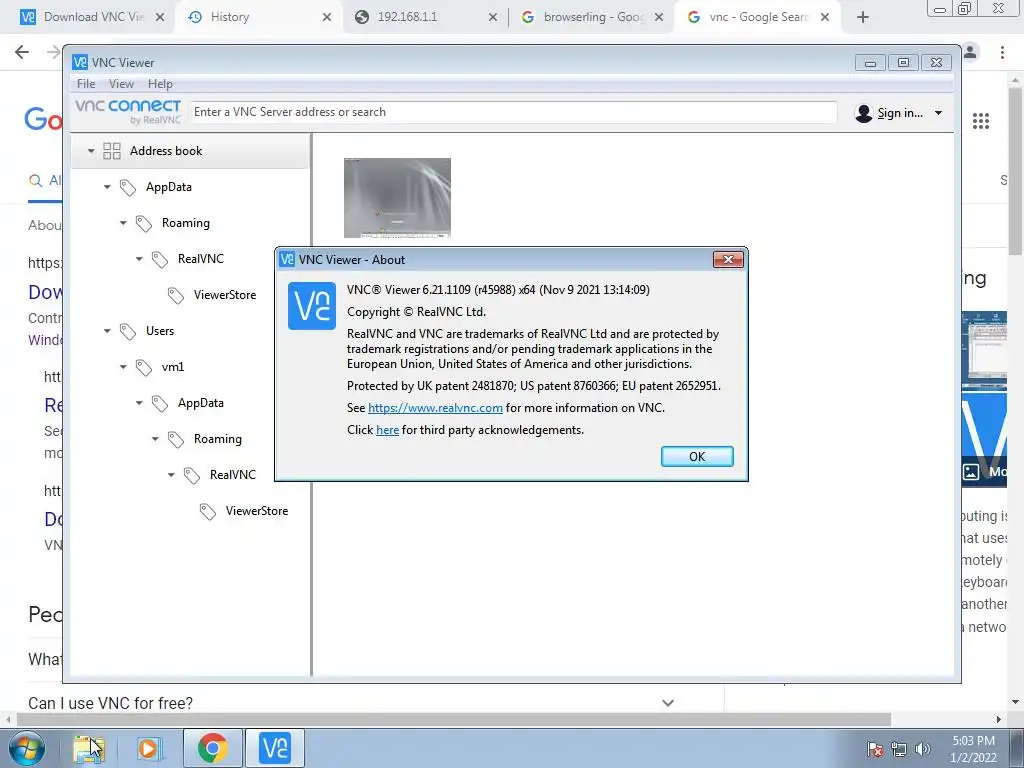Viewport: 1024px width, 768px height.
Task: Click the VNC Viewer title bar icon
Action: (80, 62)
